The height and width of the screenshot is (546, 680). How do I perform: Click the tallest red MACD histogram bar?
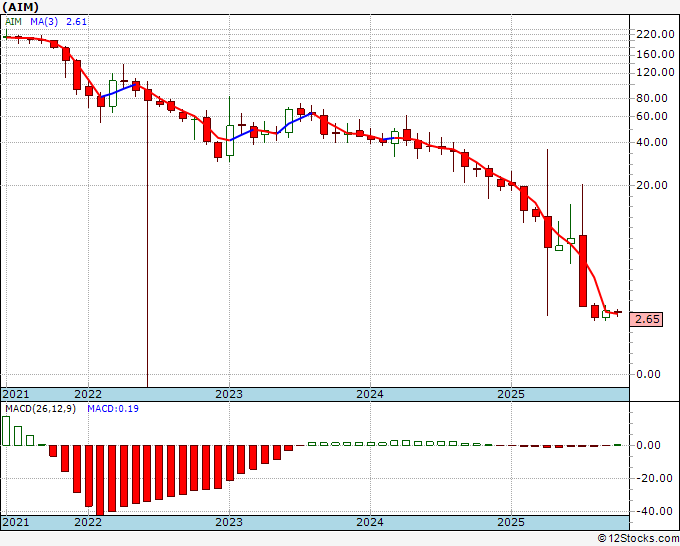100,480
